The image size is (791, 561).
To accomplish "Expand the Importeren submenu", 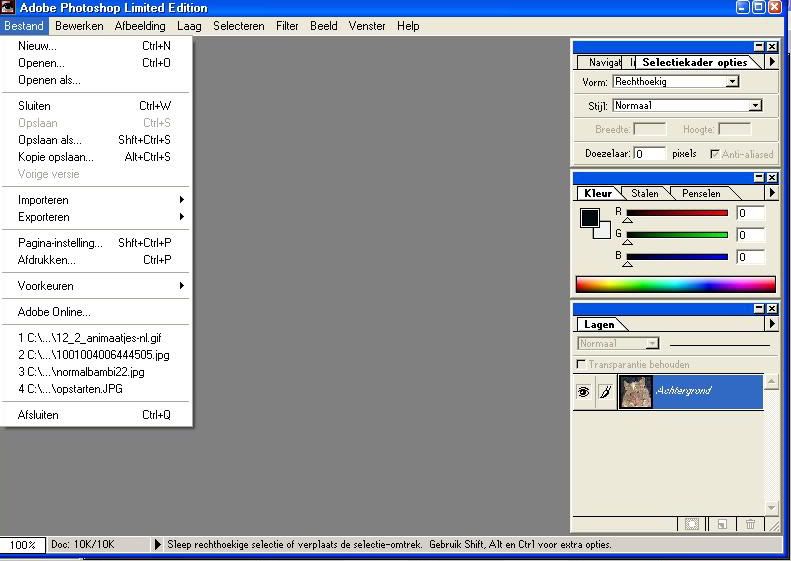I will pos(98,200).
